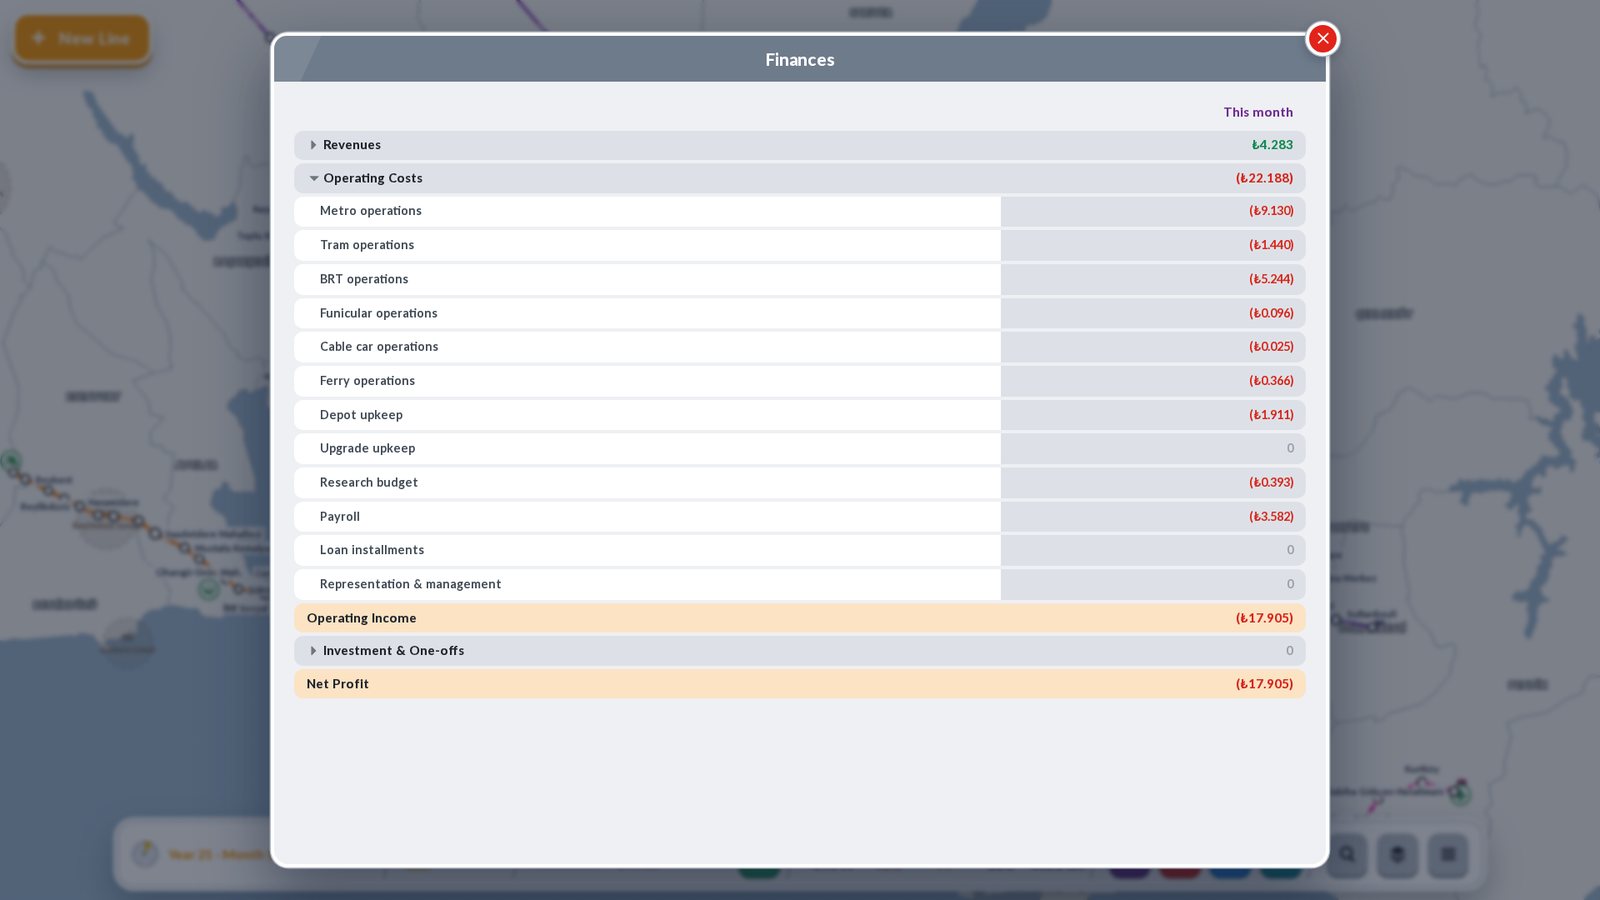Select the Ferry operations row
Screen dimensions: 1600x900
click(799, 381)
